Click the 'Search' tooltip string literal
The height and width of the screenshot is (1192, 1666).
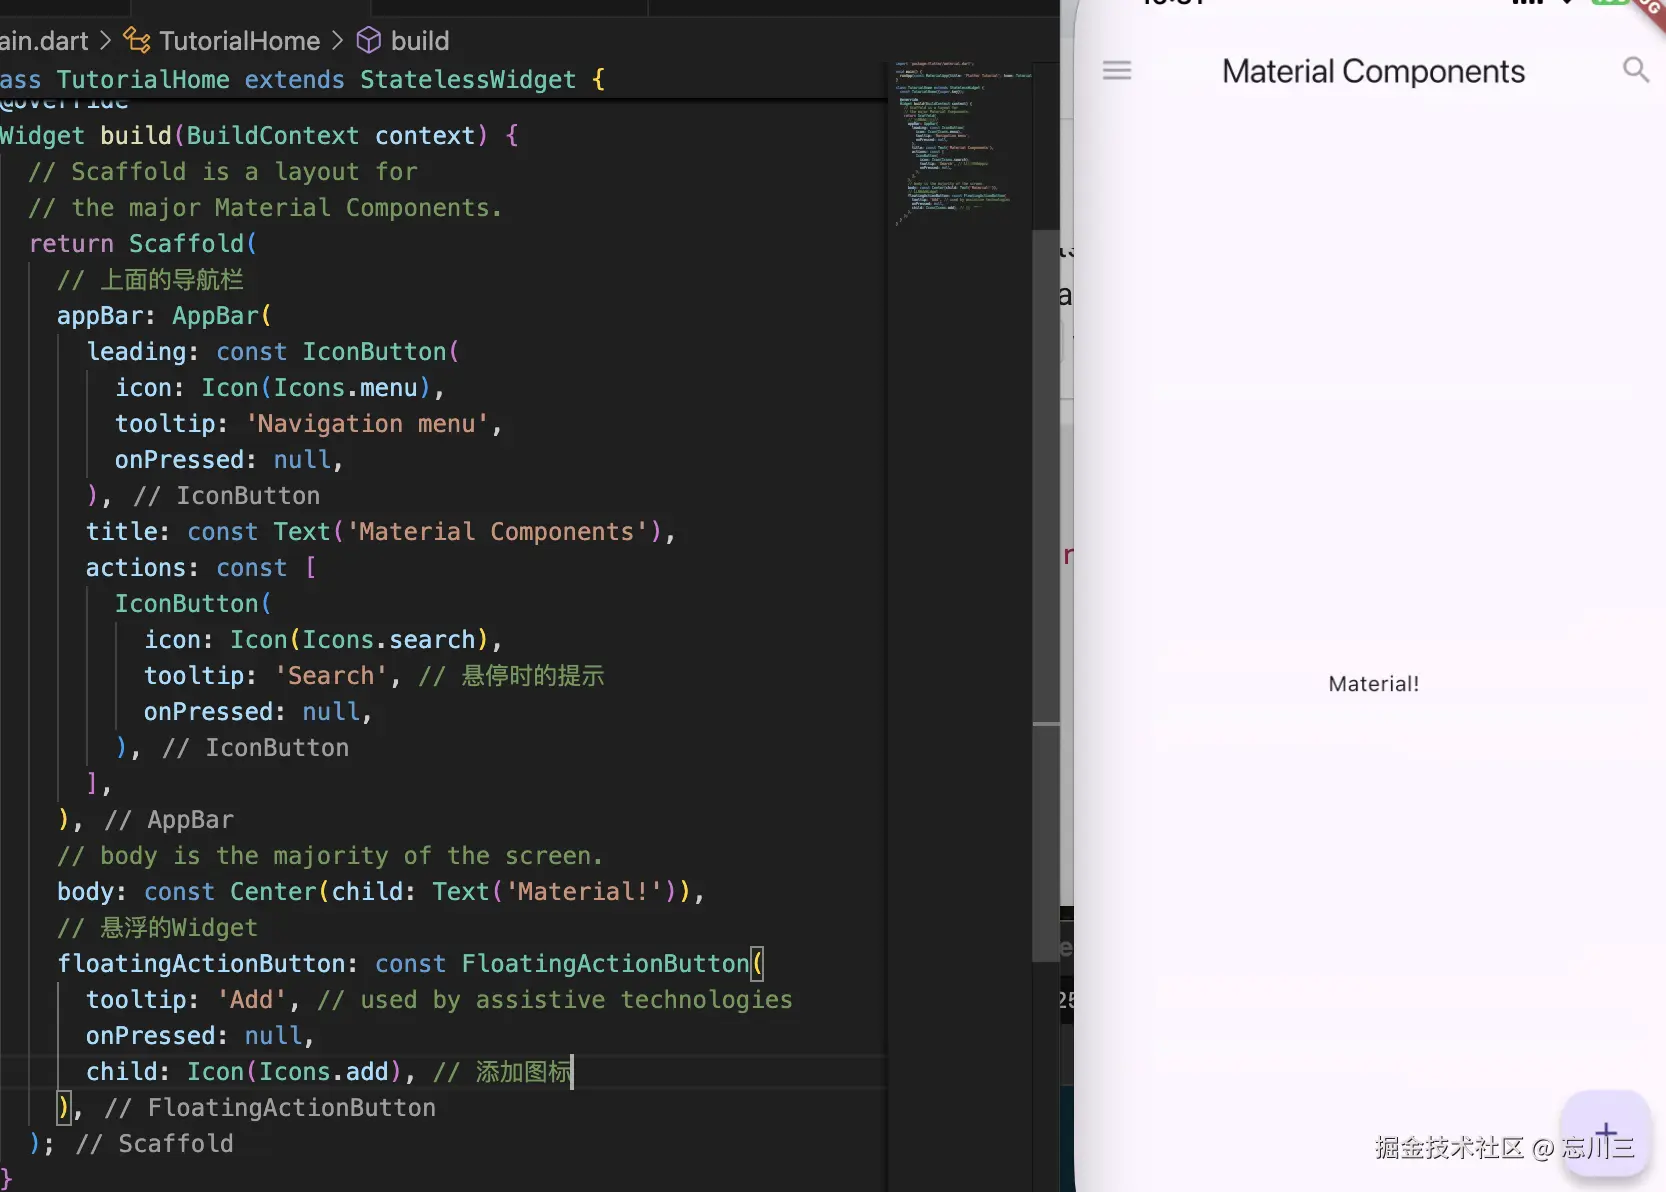(x=331, y=676)
